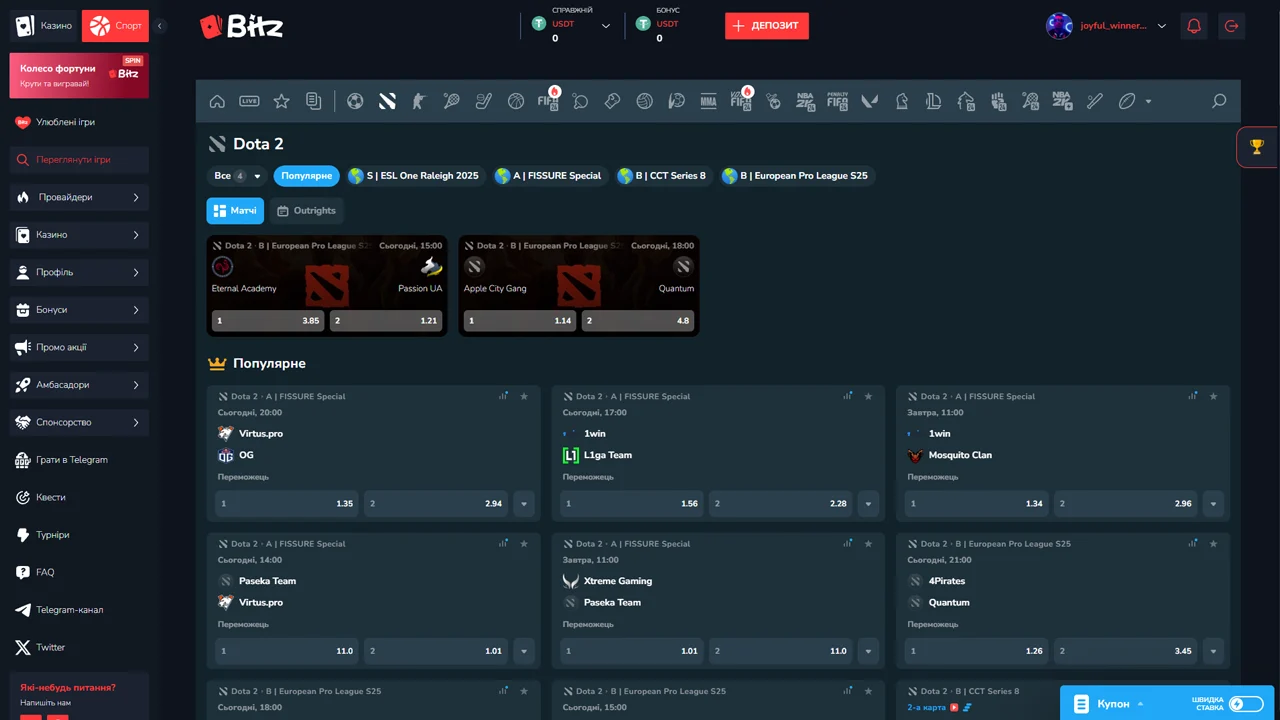
Task: Select the basketball sport icon
Action: click(x=516, y=101)
